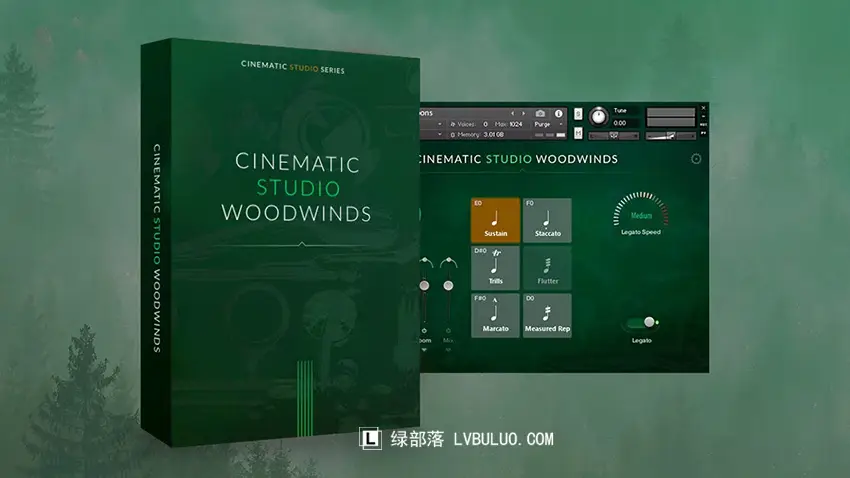
Task: Click the Max voices 1024 value
Action: 516,124
